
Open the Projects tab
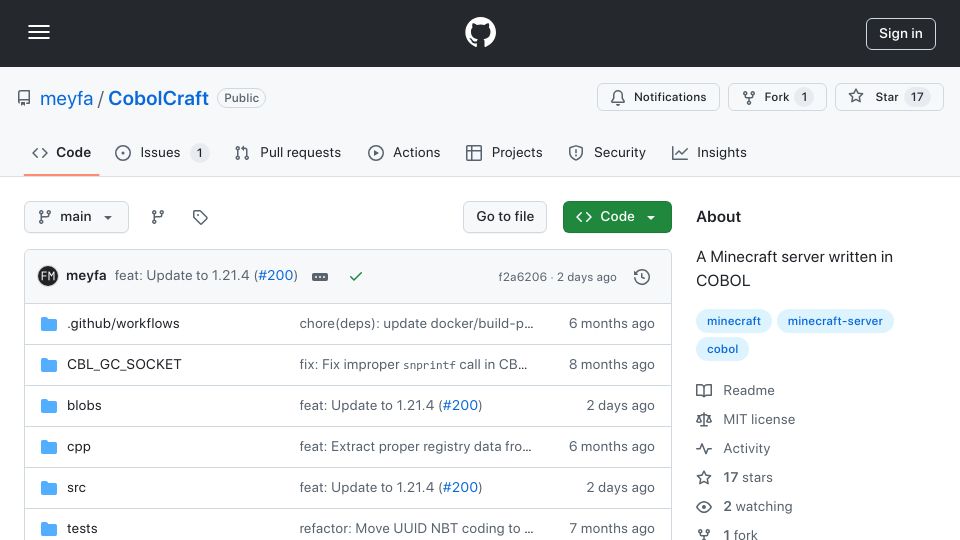[x=504, y=152]
